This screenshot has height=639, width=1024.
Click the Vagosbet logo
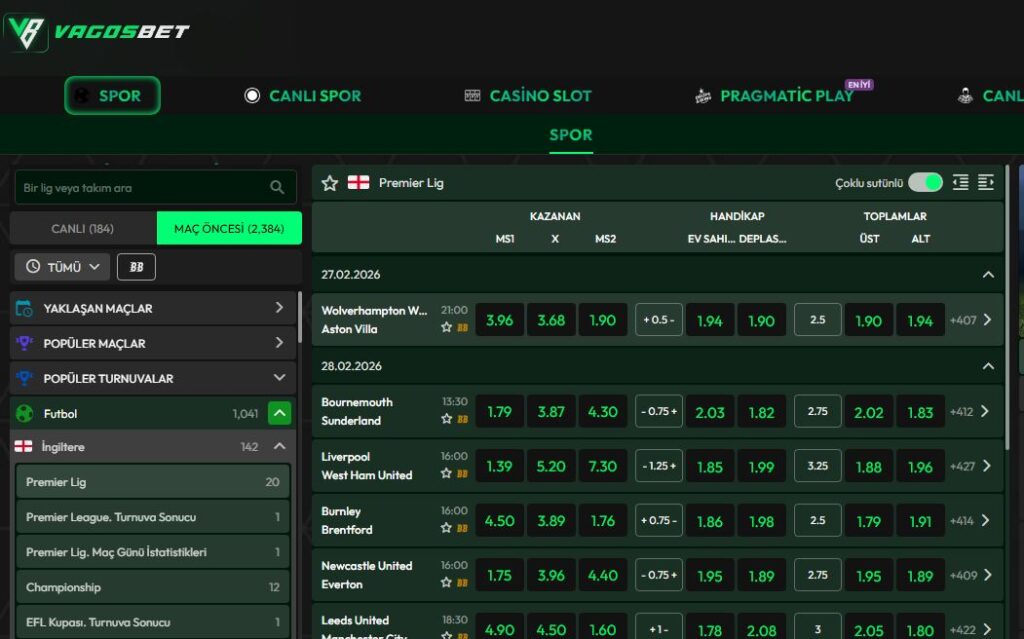pos(97,31)
